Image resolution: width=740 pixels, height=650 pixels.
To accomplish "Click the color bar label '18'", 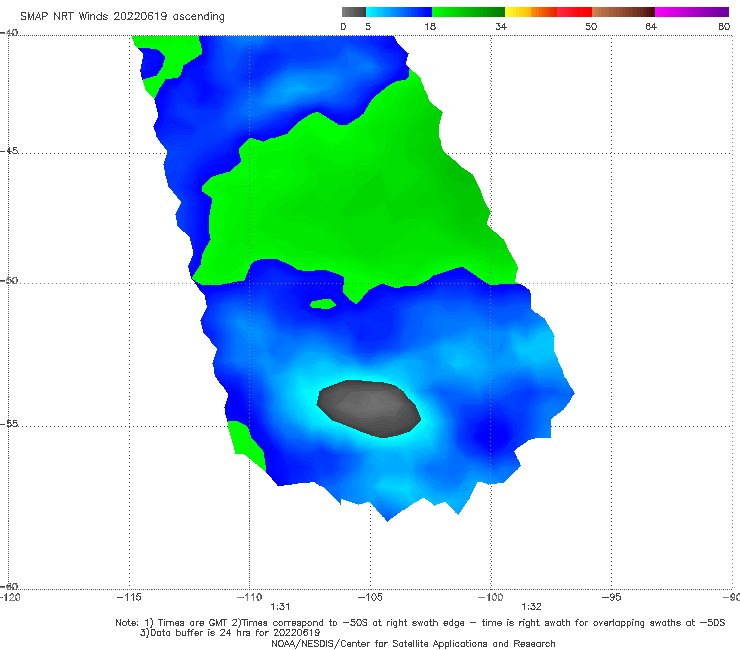I will [x=430, y=27].
